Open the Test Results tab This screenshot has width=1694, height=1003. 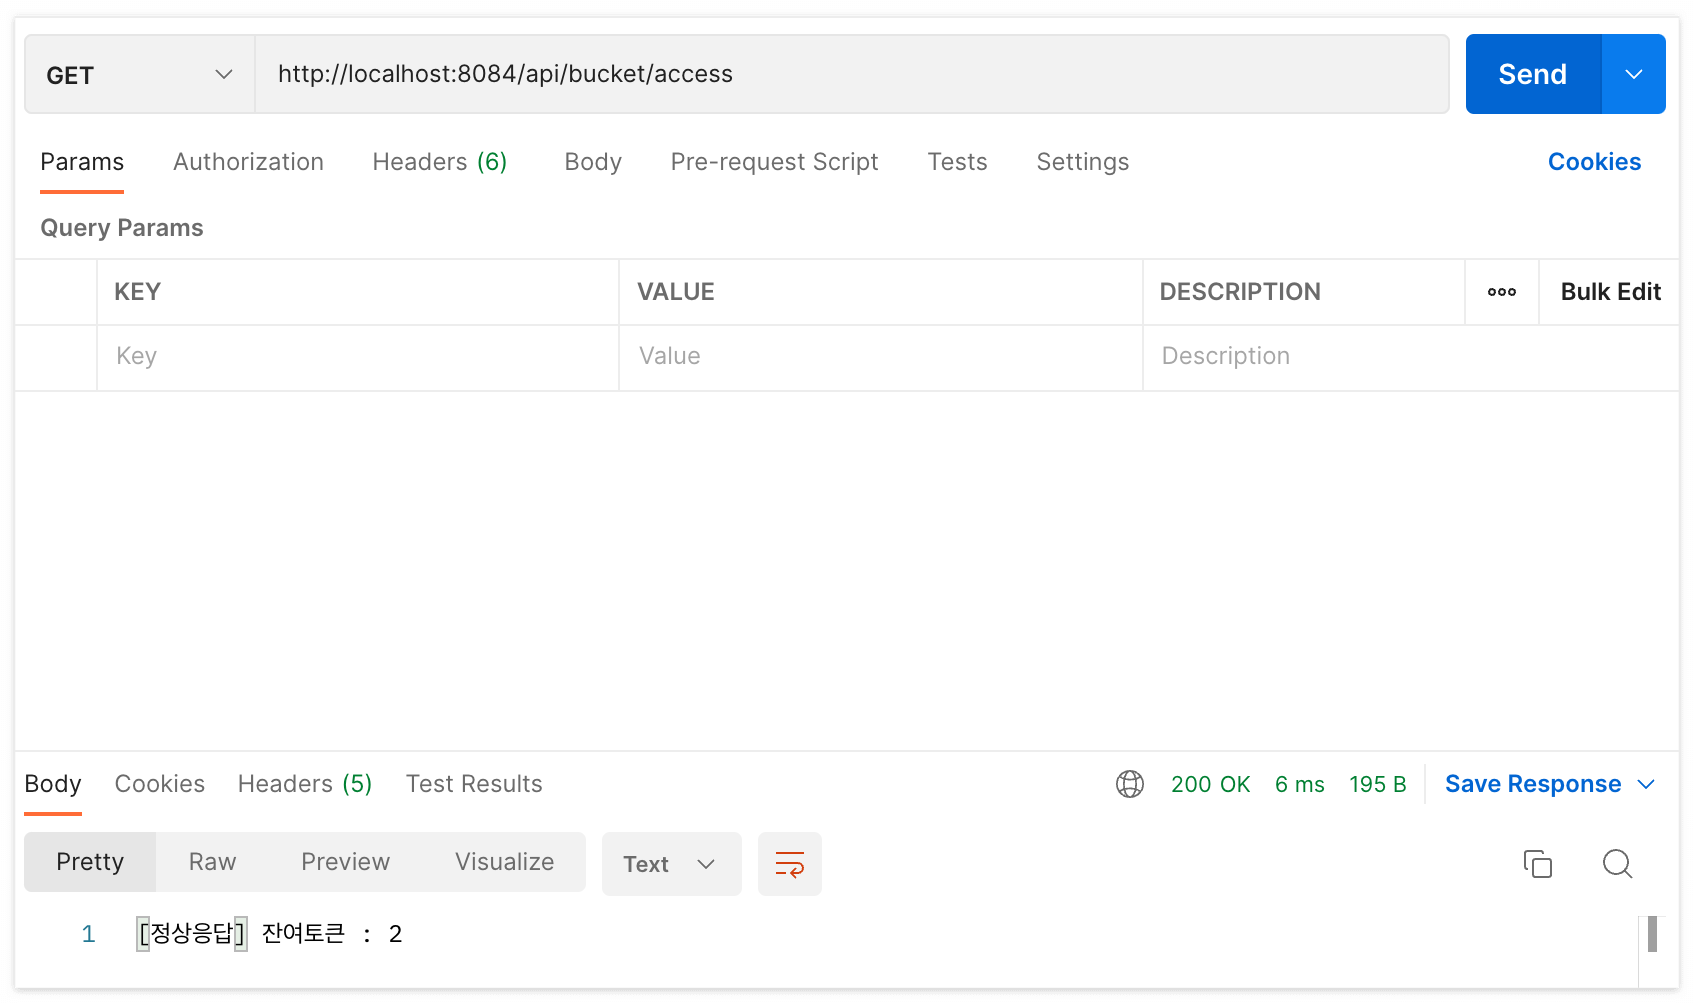pos(474,784)
